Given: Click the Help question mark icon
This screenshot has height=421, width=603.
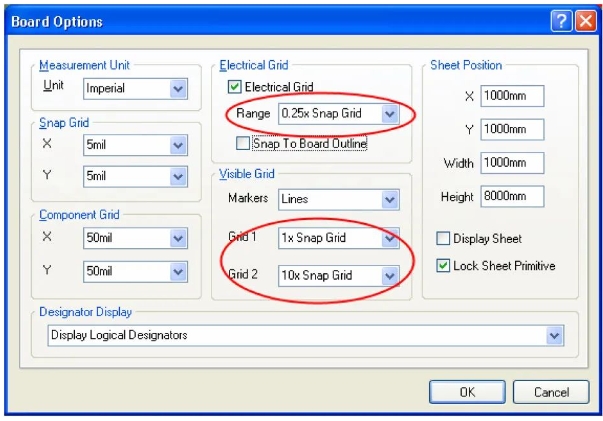Looking at the screenshot, I should [x=561, y=21].
